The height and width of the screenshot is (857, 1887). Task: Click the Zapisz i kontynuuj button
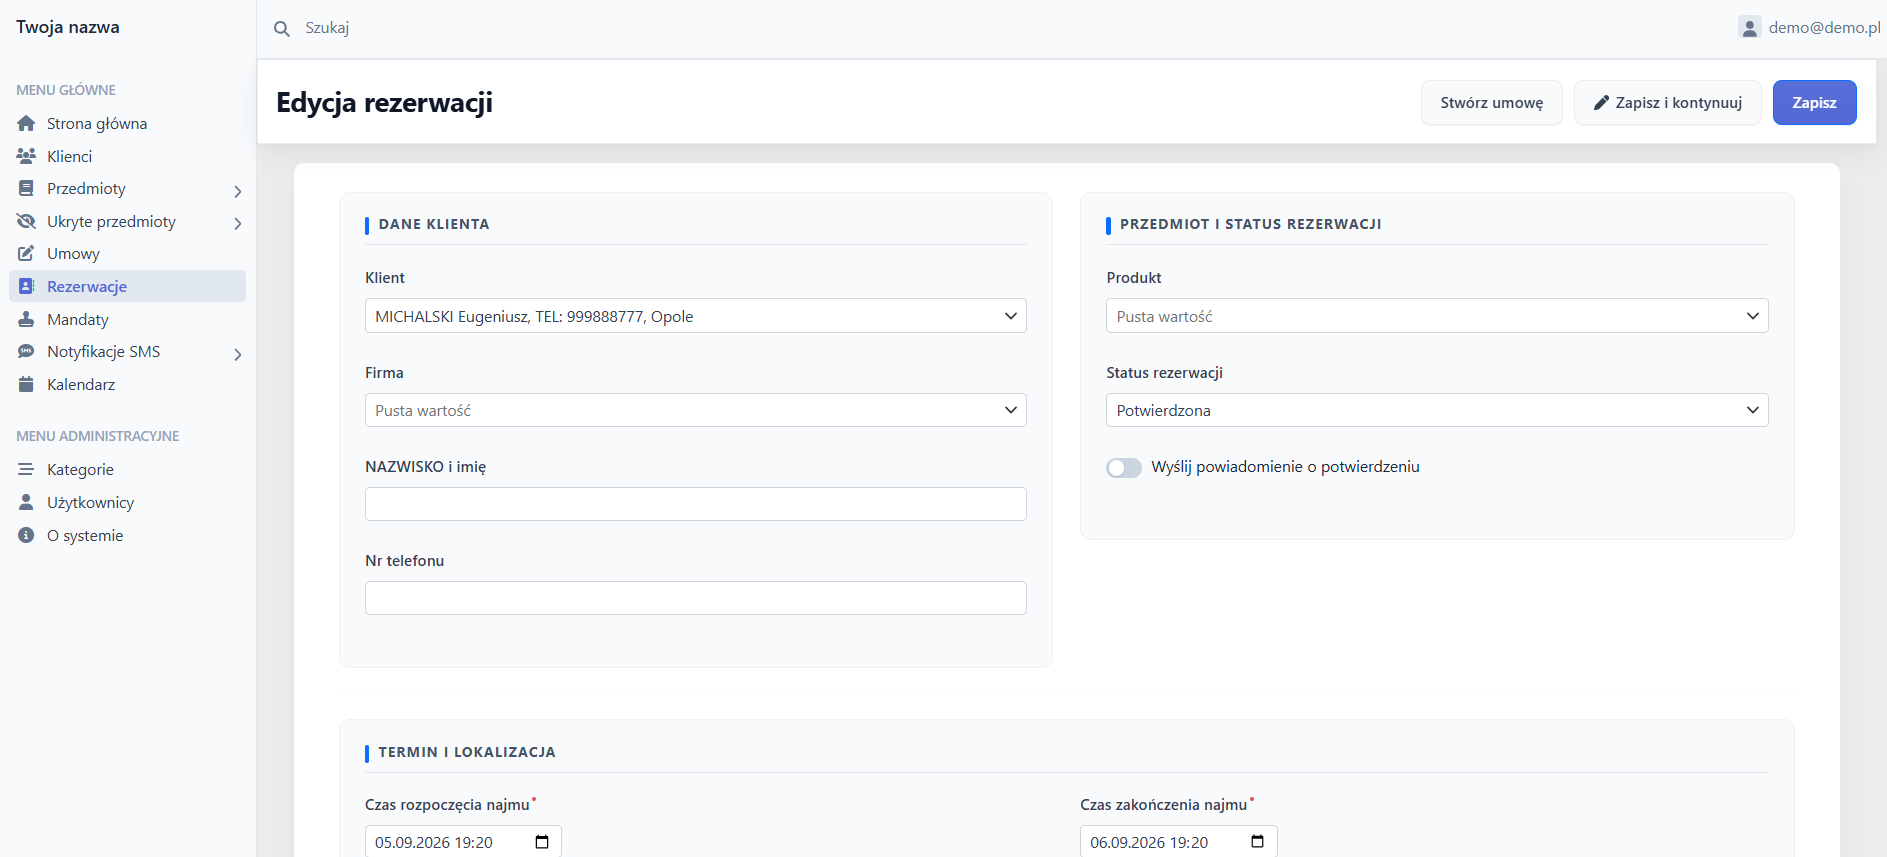[1668, 103]
